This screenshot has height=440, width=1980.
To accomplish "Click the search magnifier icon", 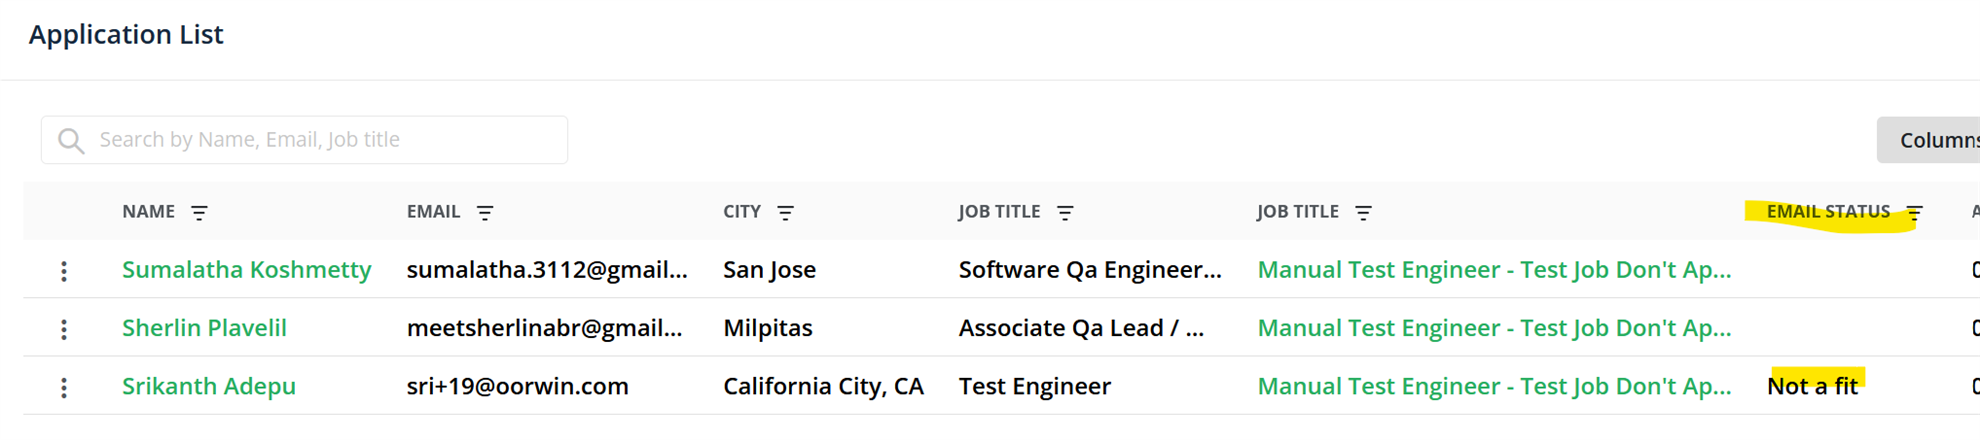I will tap(71, 141).
